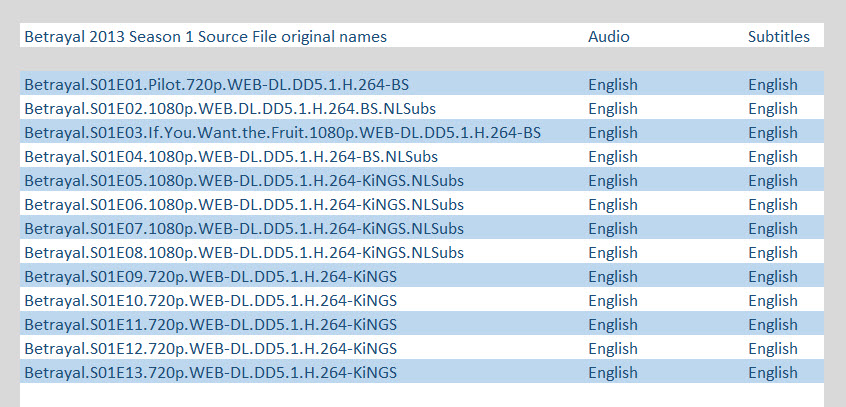Select the Betrayal.S01E09.720p KiNGS file name cell
The image size is (846, 407).
coord(210,277)
